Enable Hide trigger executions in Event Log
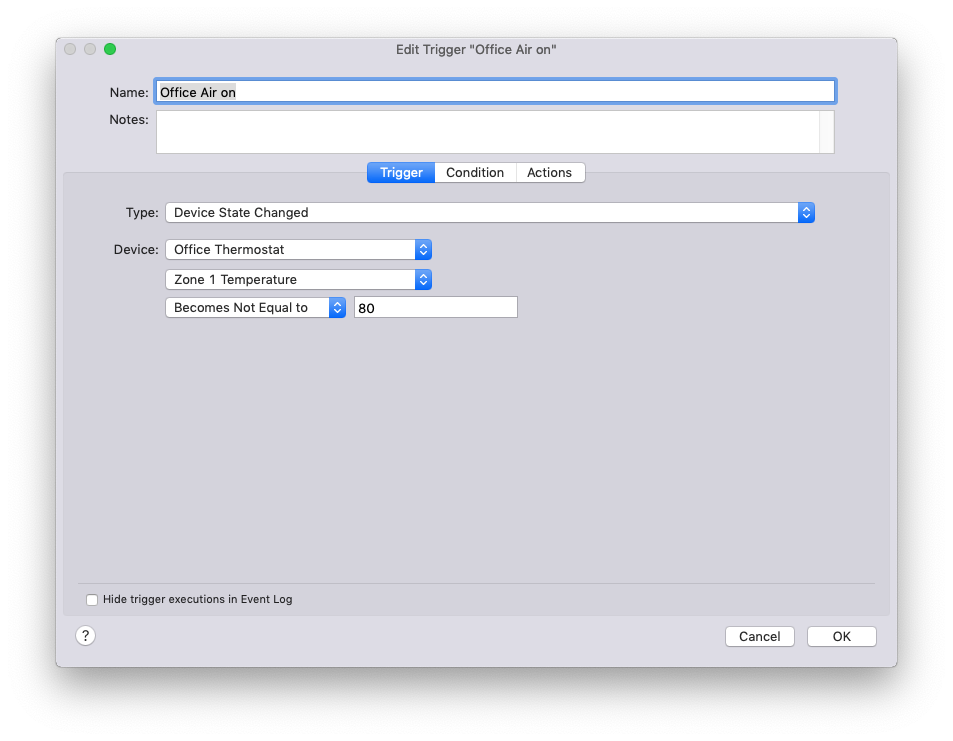 92,600
